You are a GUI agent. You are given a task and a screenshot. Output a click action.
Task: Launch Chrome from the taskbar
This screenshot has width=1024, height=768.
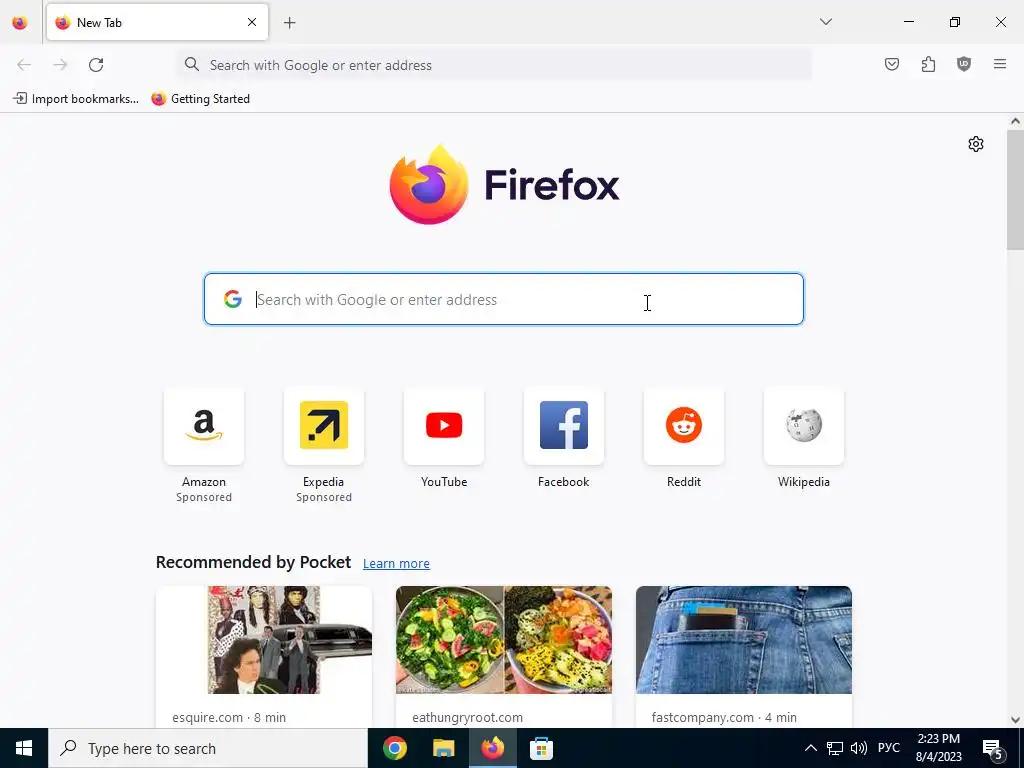click(x=394, y=748)
